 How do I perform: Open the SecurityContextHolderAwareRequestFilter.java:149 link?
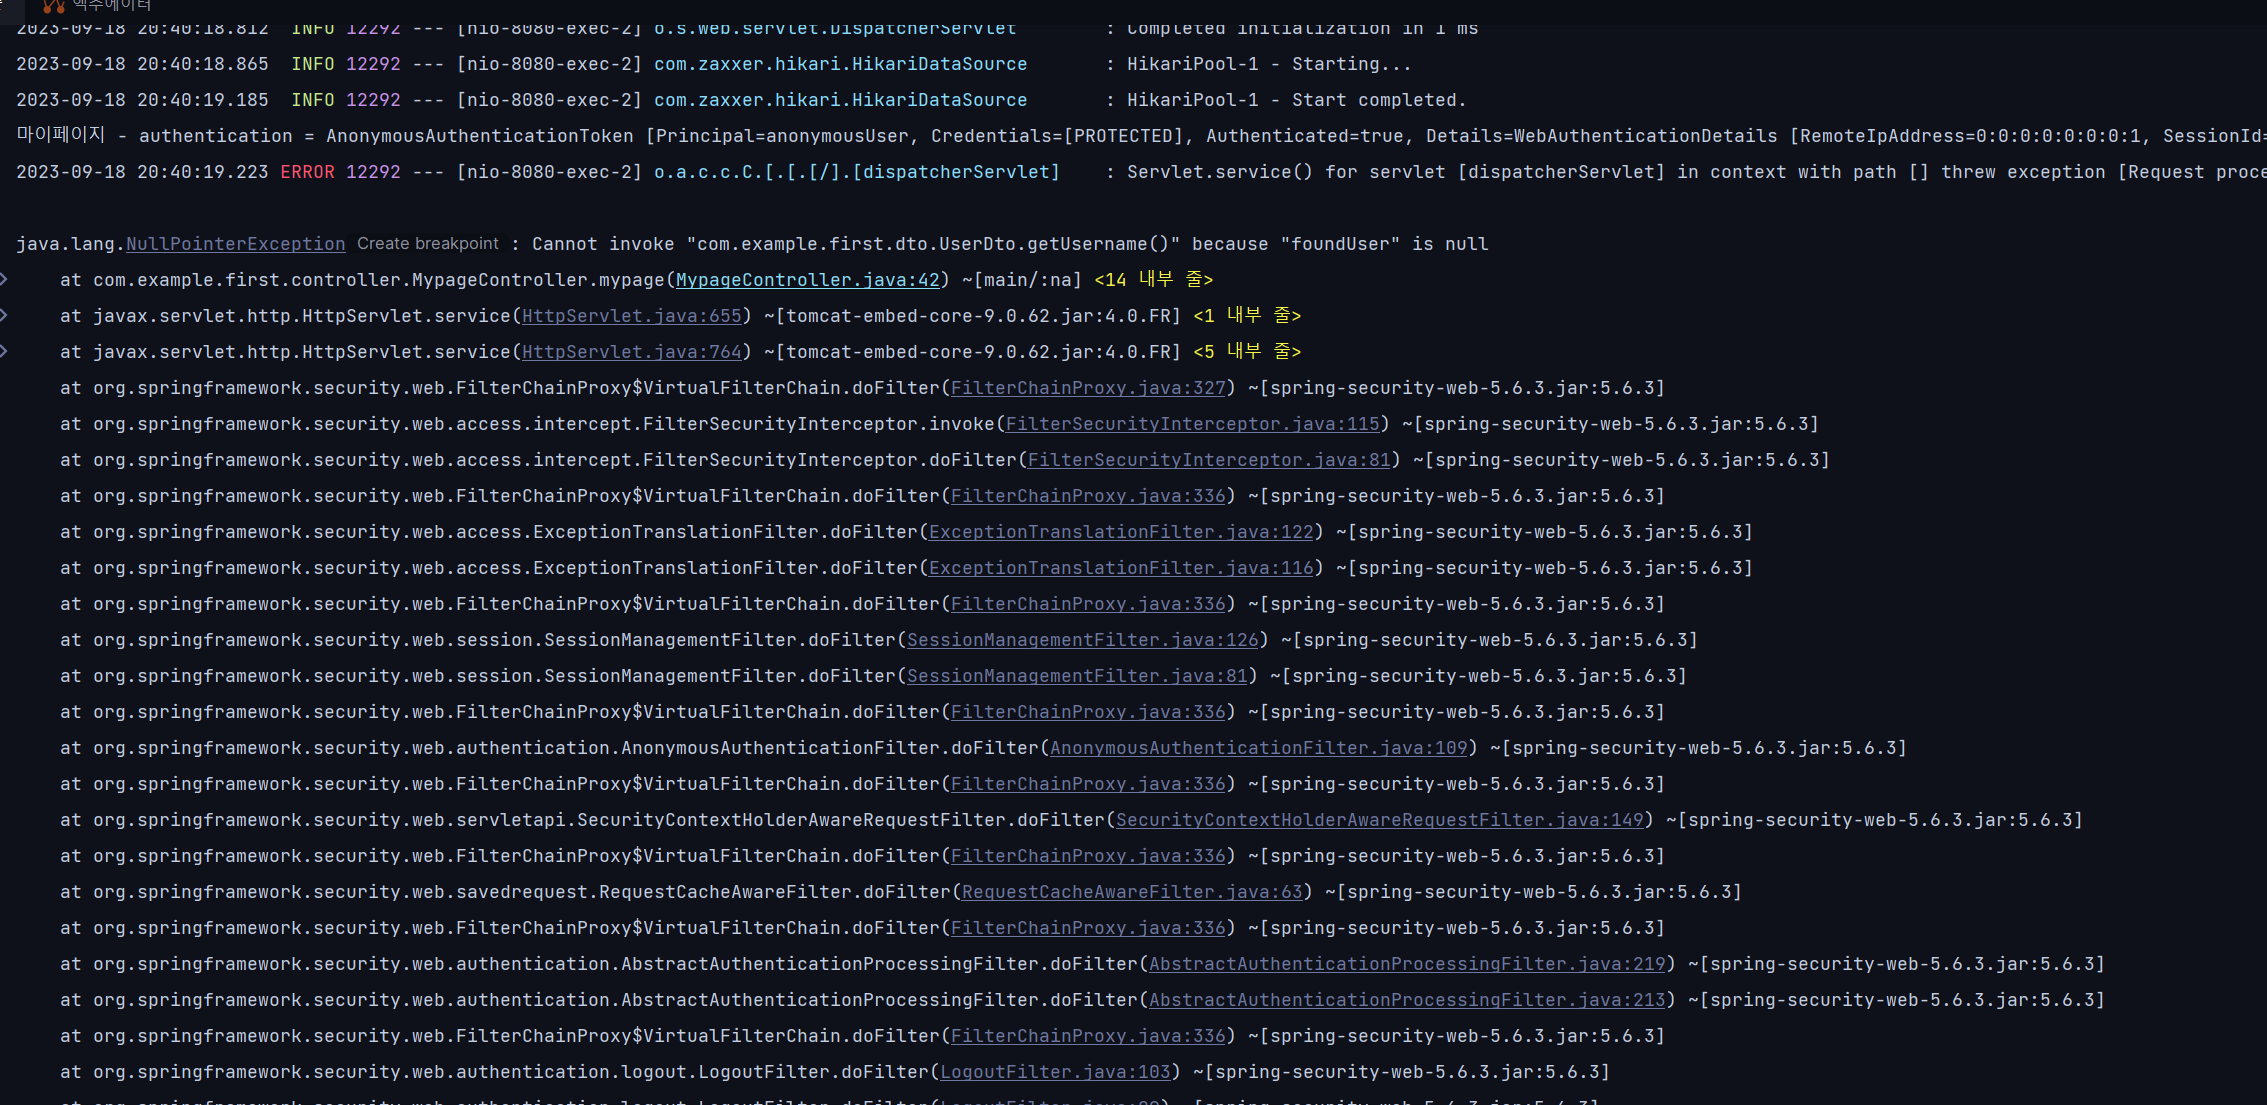(1380, 820)
